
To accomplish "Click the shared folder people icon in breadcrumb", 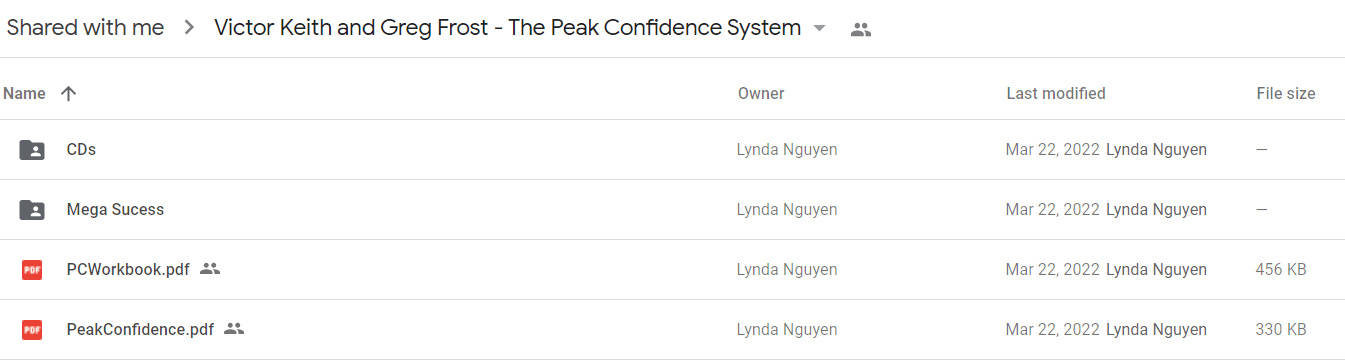I will (x=861, y=29).
